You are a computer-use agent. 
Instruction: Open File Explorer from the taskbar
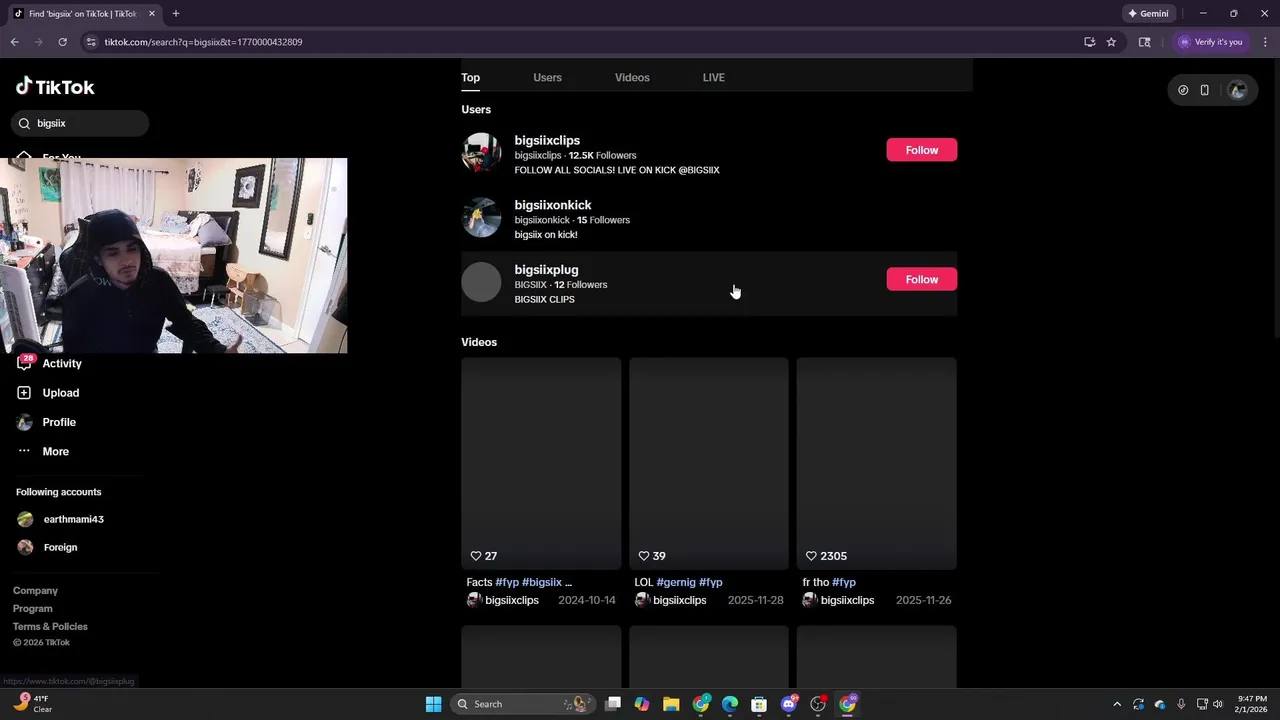(671, 704)
